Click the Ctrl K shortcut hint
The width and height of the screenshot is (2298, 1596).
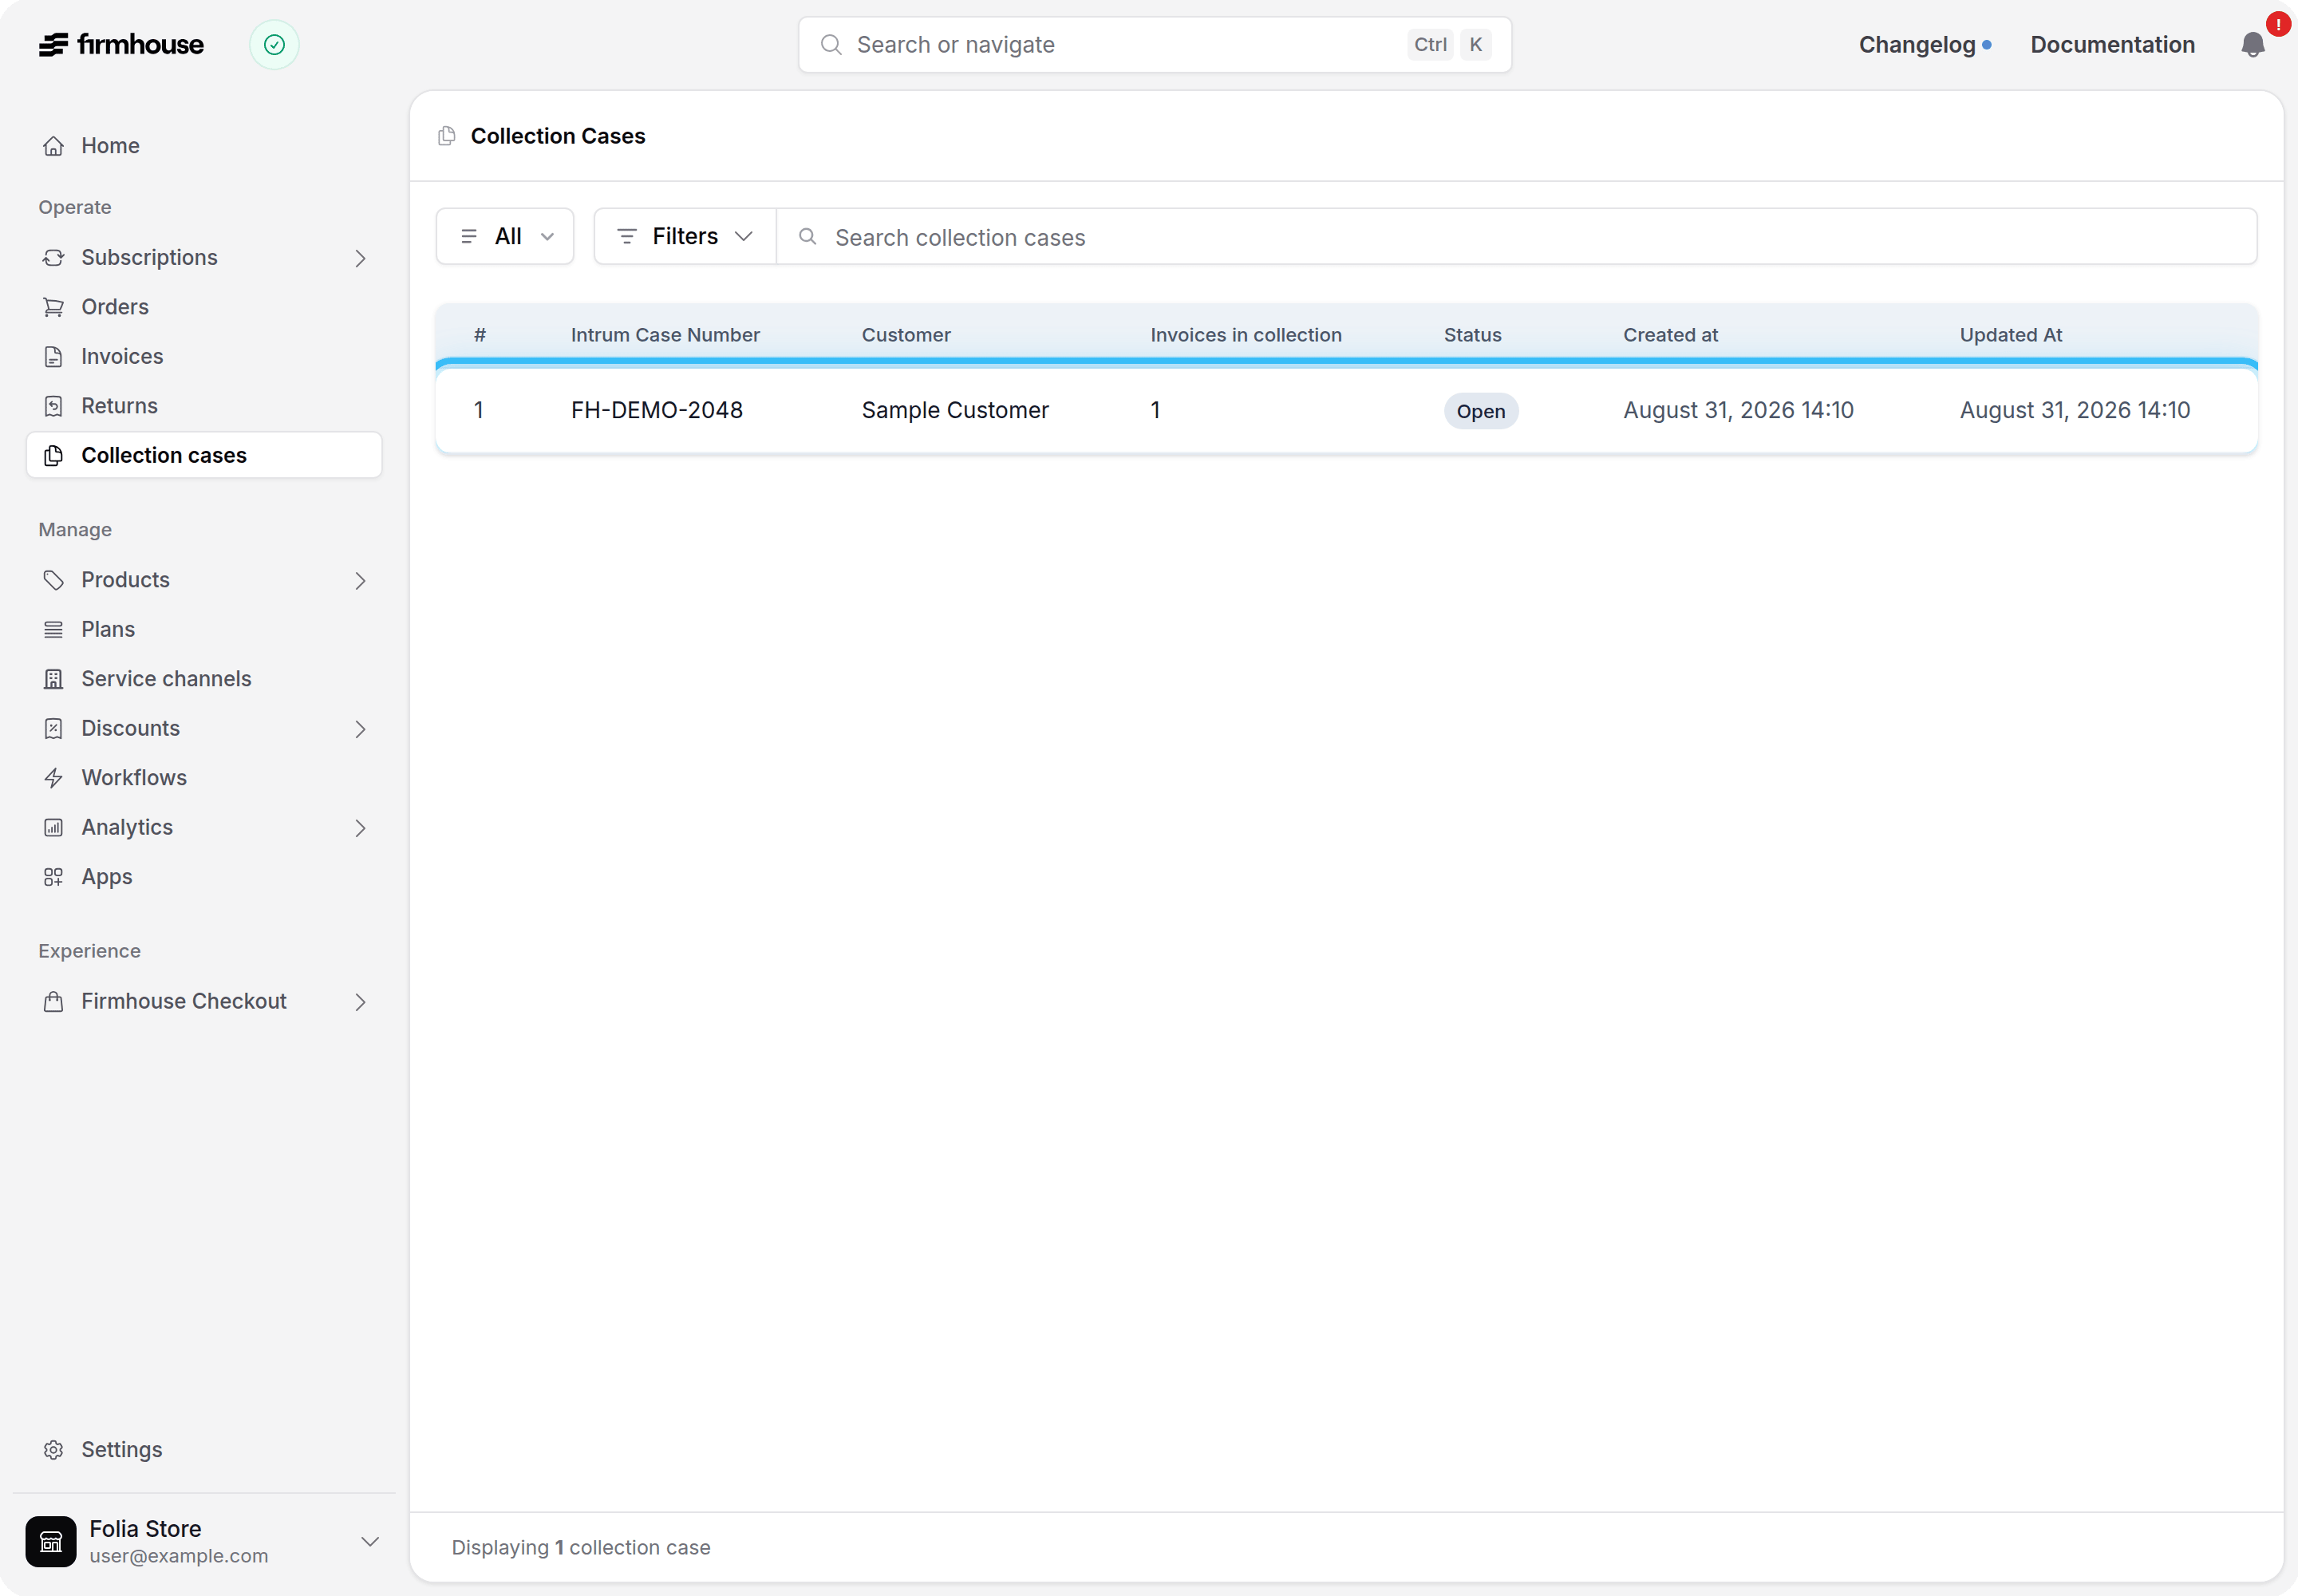coord(1449,45)
